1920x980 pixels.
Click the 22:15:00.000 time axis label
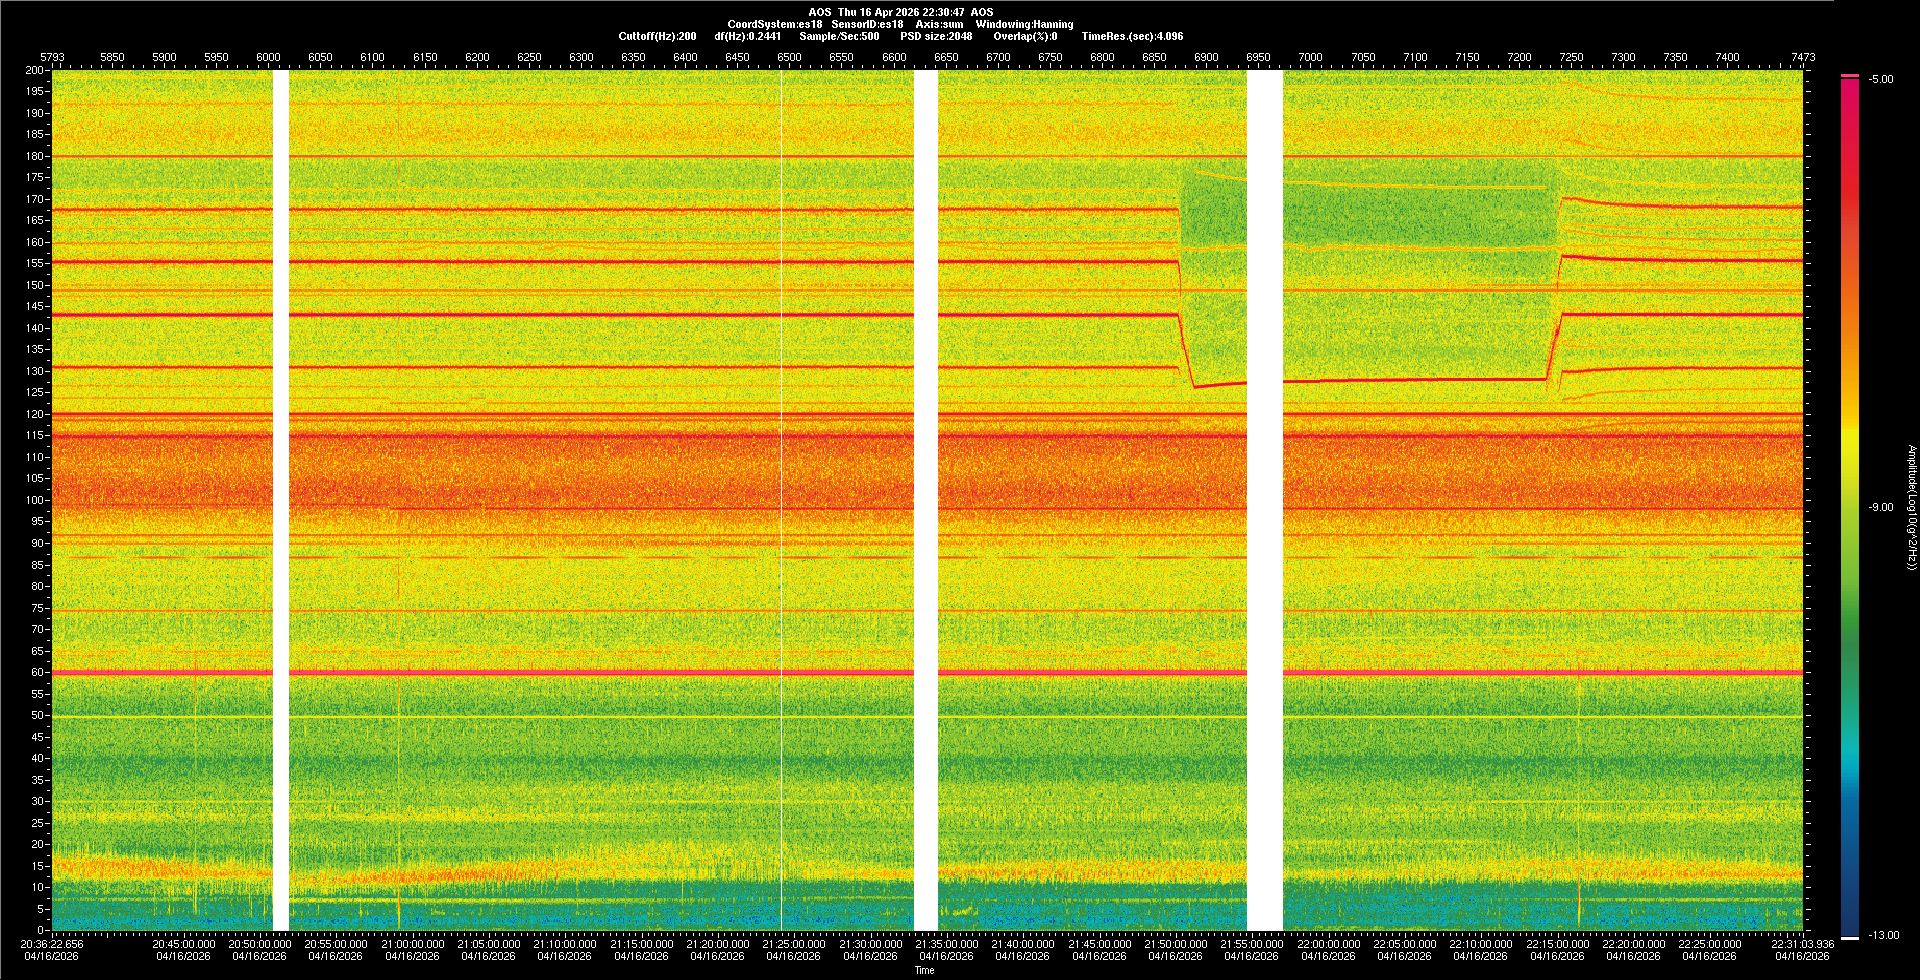(x=1557, y=944)
